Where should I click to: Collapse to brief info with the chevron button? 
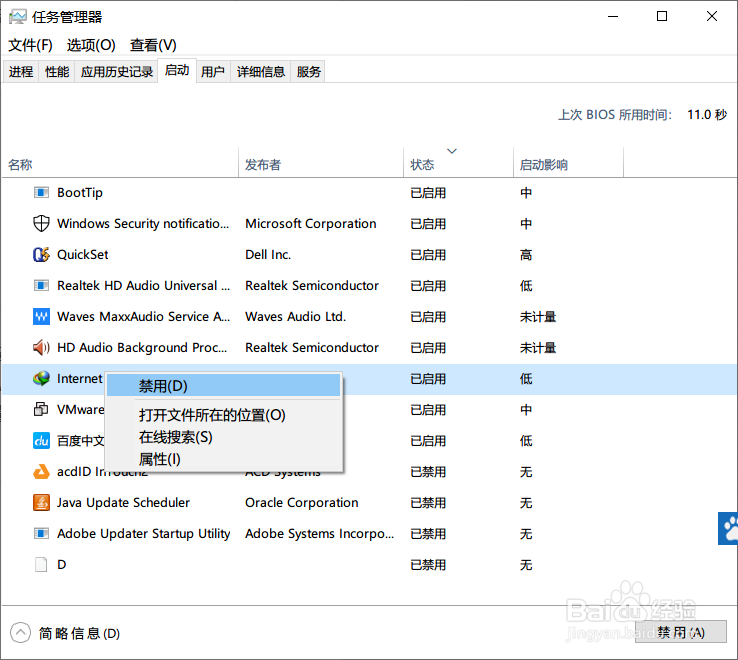pyautogui.click(x=20, y=633)
